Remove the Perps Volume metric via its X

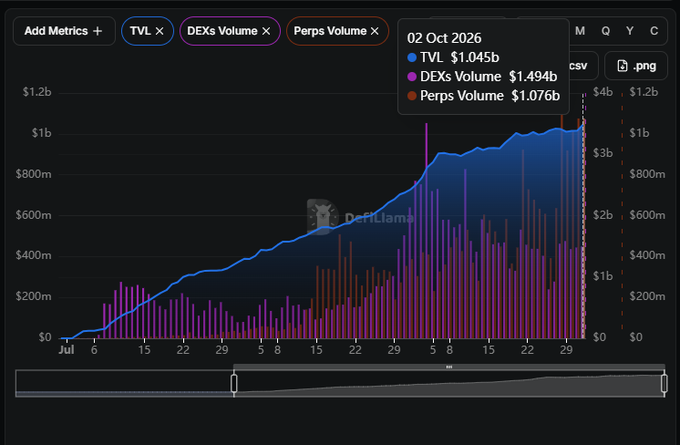pyautogui.click(x=375, y=31)
